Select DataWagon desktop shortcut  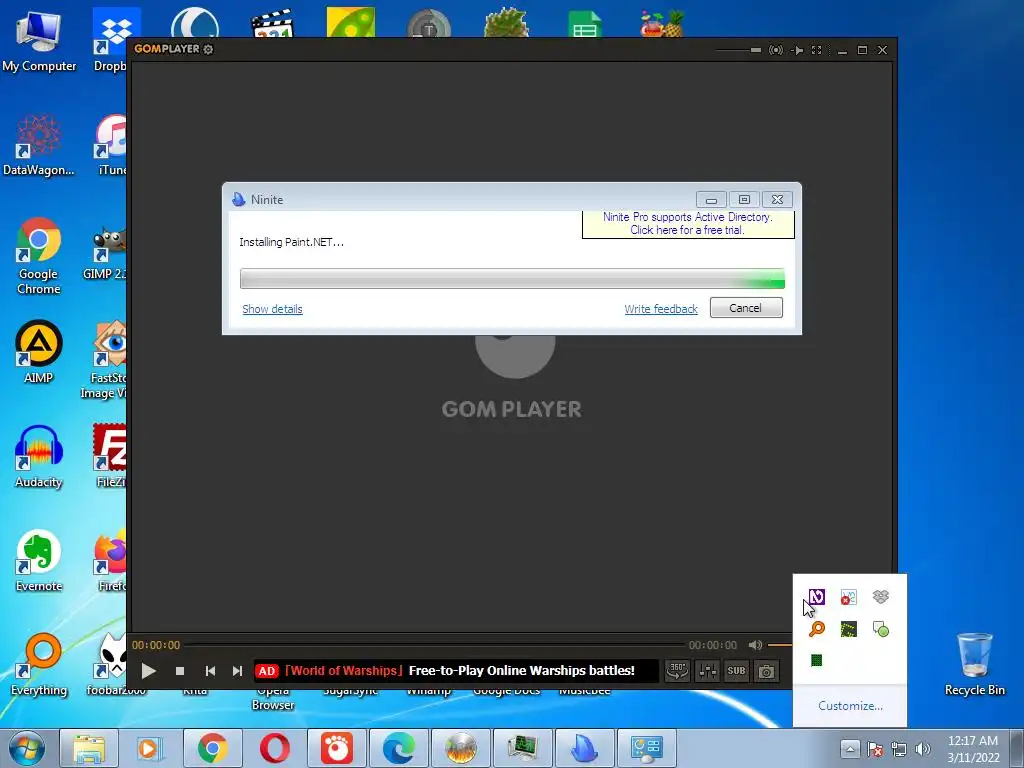(x=39, y=144)
